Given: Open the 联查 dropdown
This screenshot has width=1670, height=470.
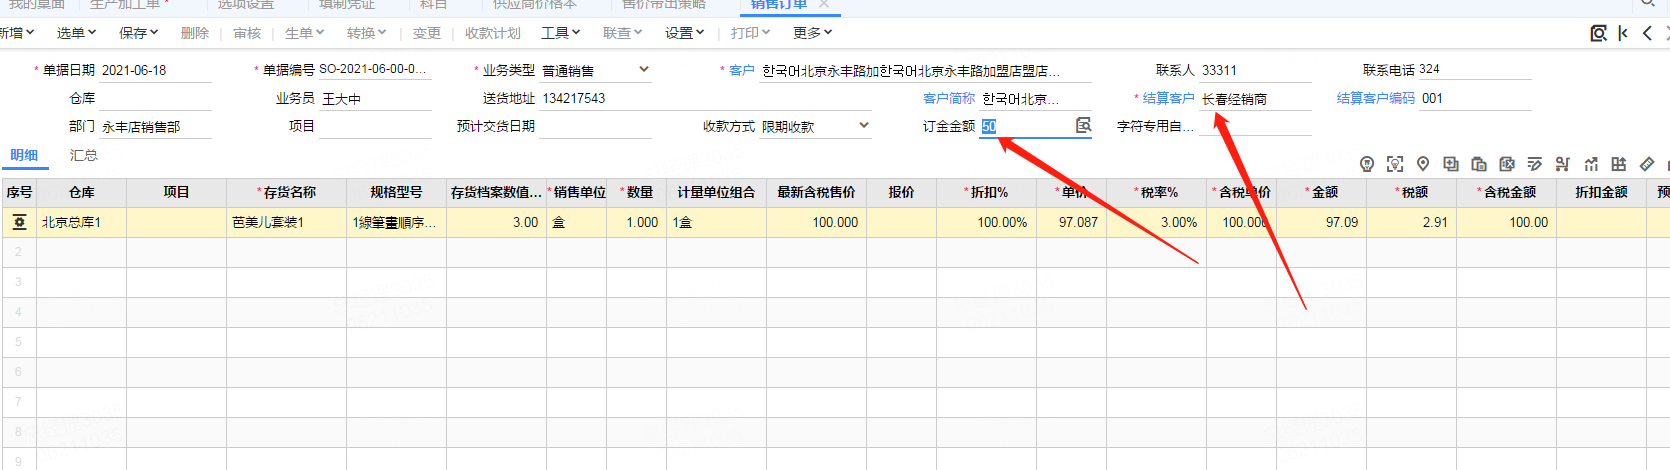Looking at the screenshot, I should (x=623, y=33).
